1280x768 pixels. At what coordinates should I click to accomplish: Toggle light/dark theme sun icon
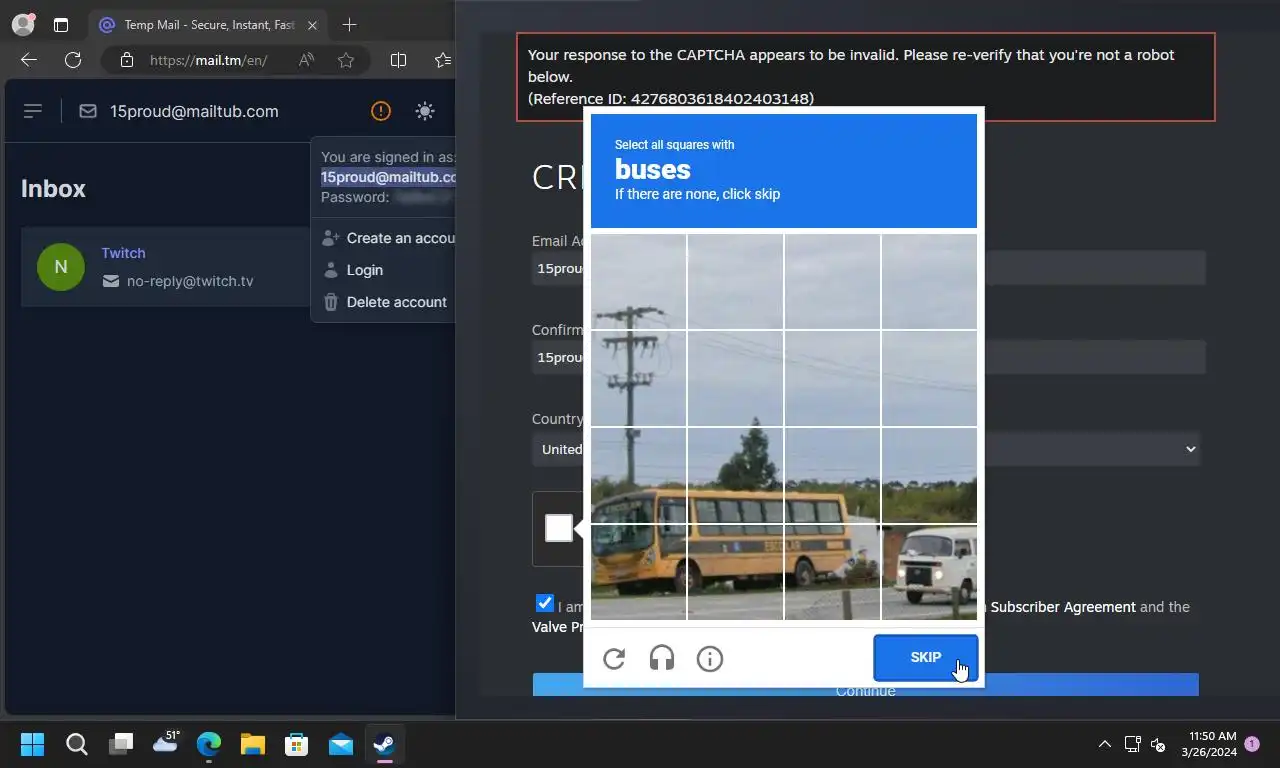coord(425,111)
